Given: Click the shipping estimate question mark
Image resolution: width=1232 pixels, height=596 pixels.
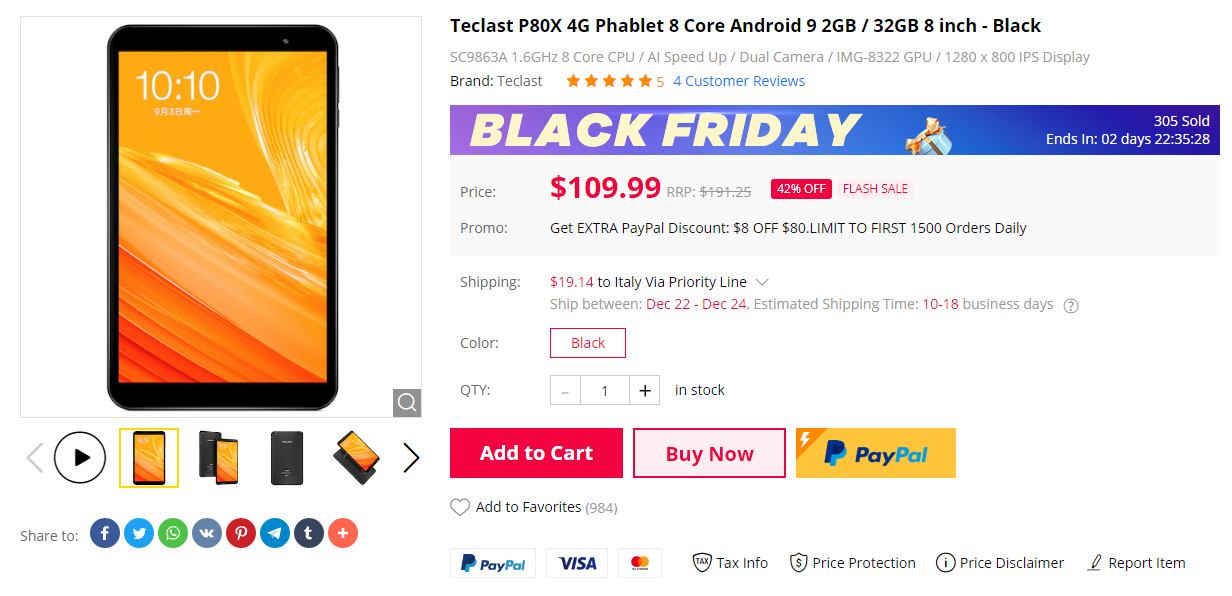Looking at the screenshot, I should click(x=1070, y=305).
